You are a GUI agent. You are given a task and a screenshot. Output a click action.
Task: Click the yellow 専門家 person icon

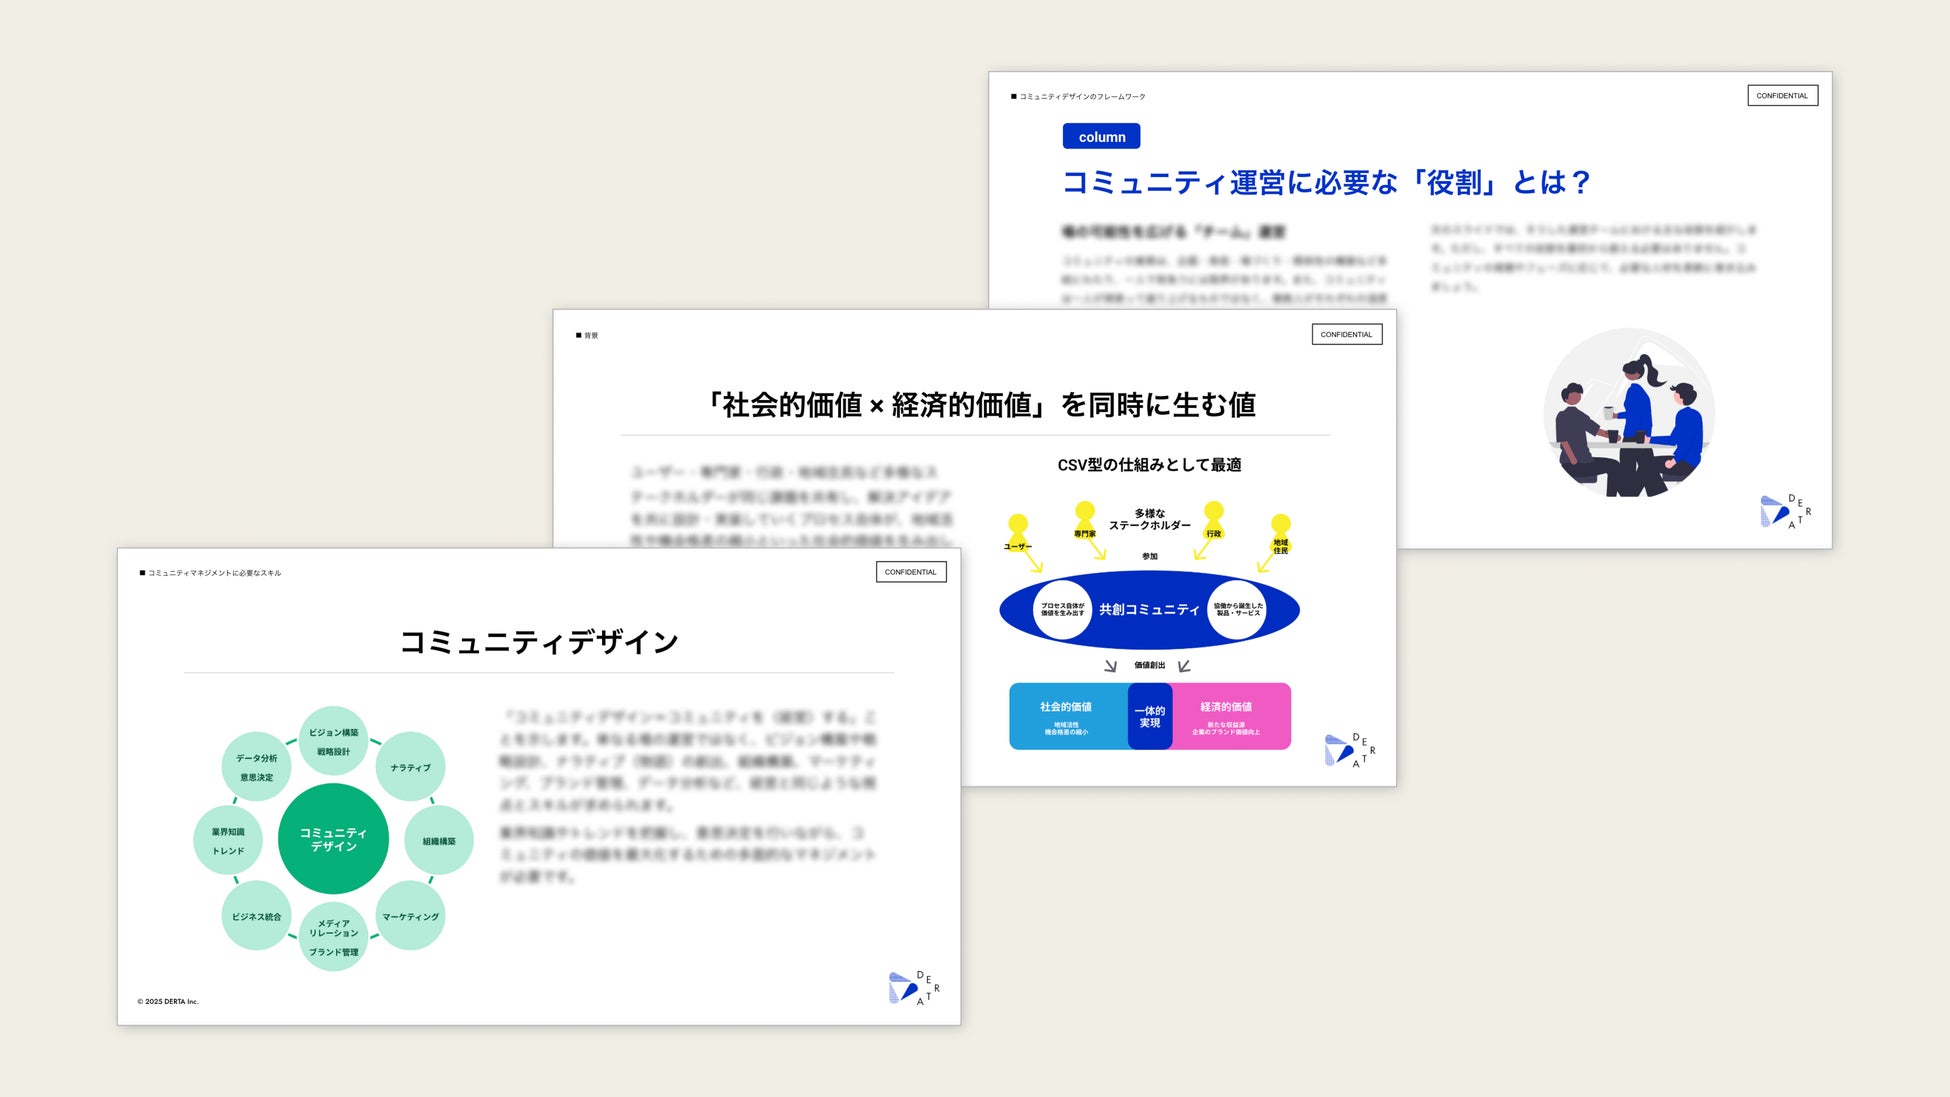click(x=1085, y=519)
